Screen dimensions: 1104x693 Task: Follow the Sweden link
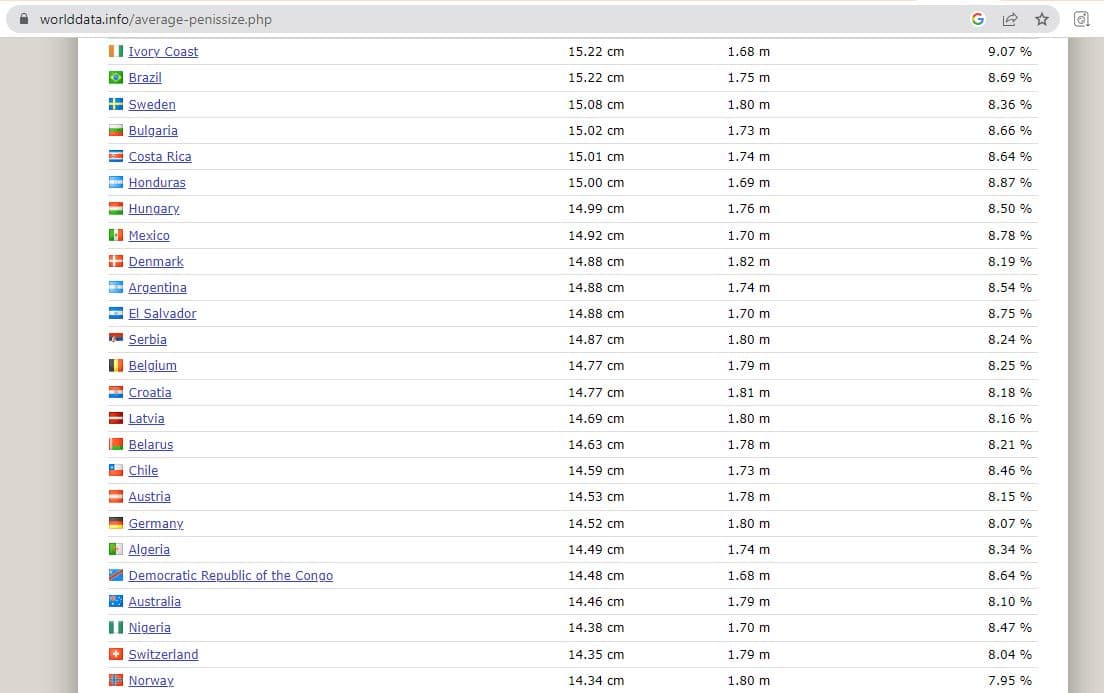coord(152,104)
